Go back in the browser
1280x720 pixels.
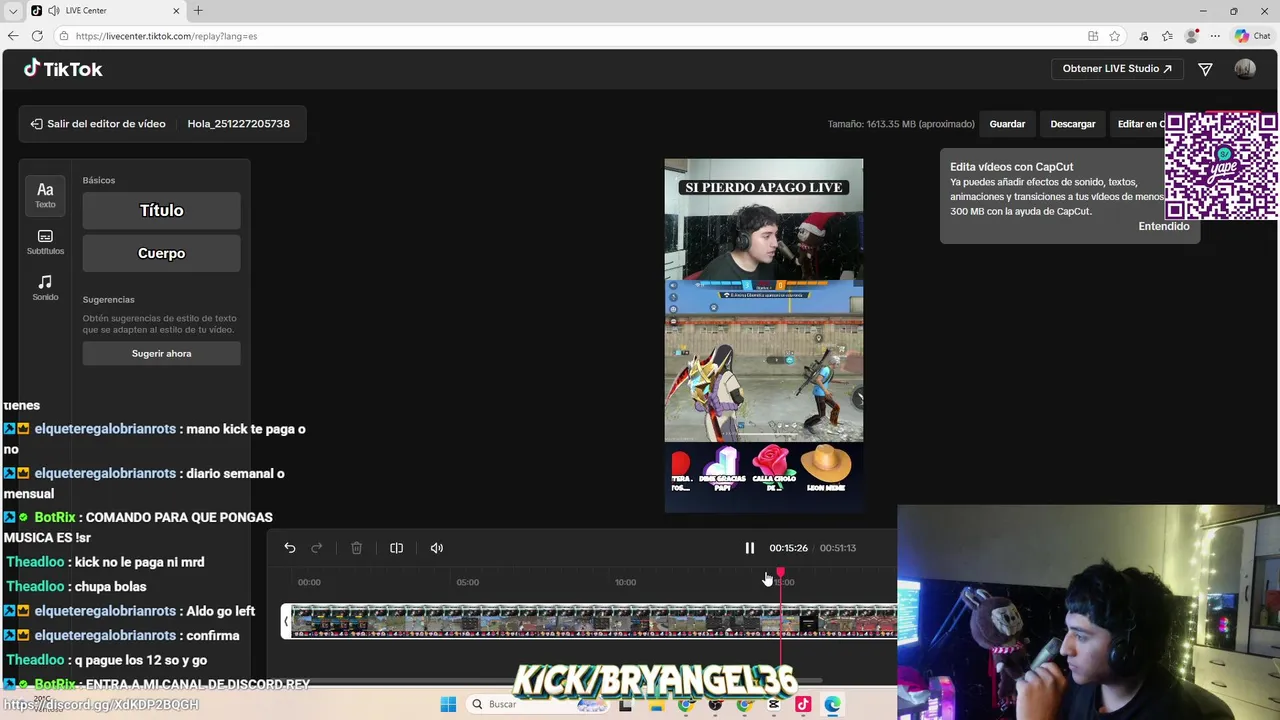[x=13, y=36]
